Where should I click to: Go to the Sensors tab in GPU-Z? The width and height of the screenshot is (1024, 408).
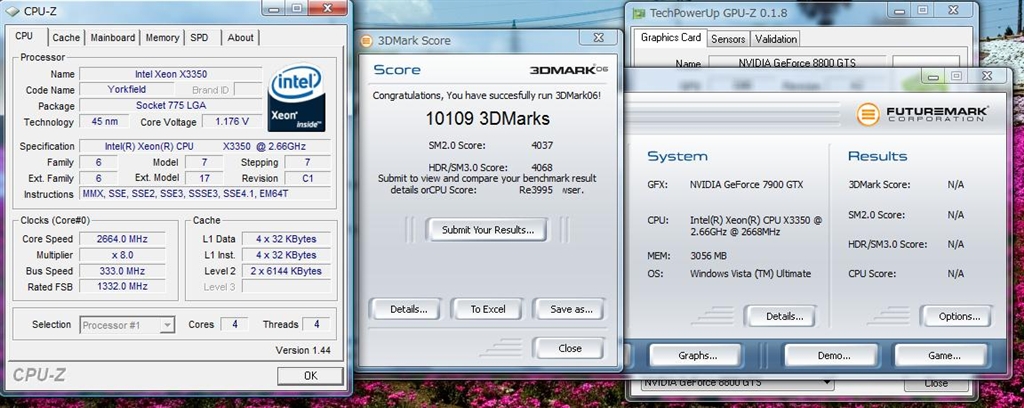tap(727, 40)
